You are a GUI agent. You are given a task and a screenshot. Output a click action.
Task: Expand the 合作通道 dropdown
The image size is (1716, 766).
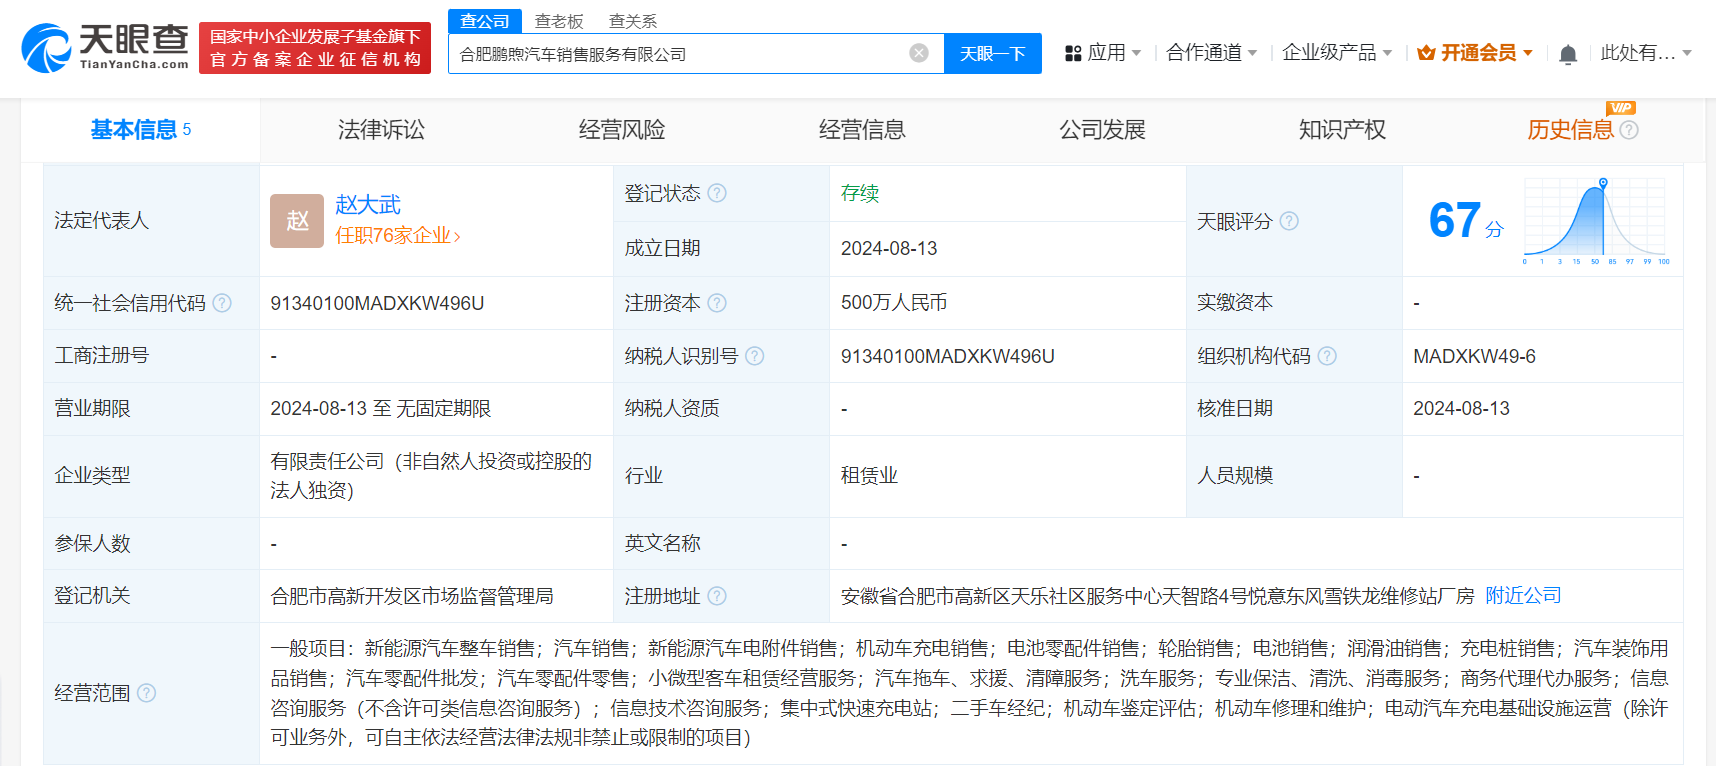click(x=1211, y=53)
